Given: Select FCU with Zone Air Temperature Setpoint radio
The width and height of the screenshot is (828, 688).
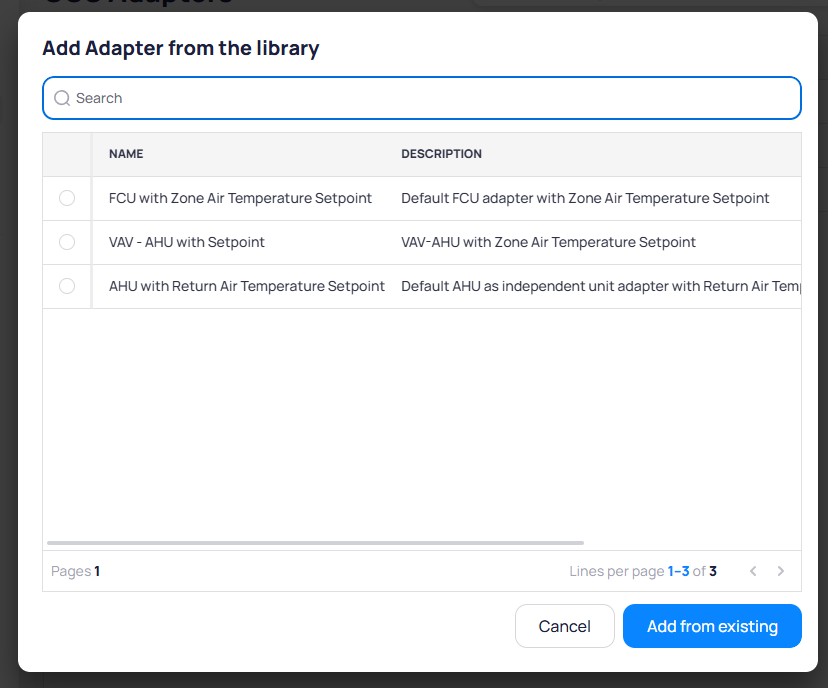Looking at the screenshot, I should coord(67,198).
